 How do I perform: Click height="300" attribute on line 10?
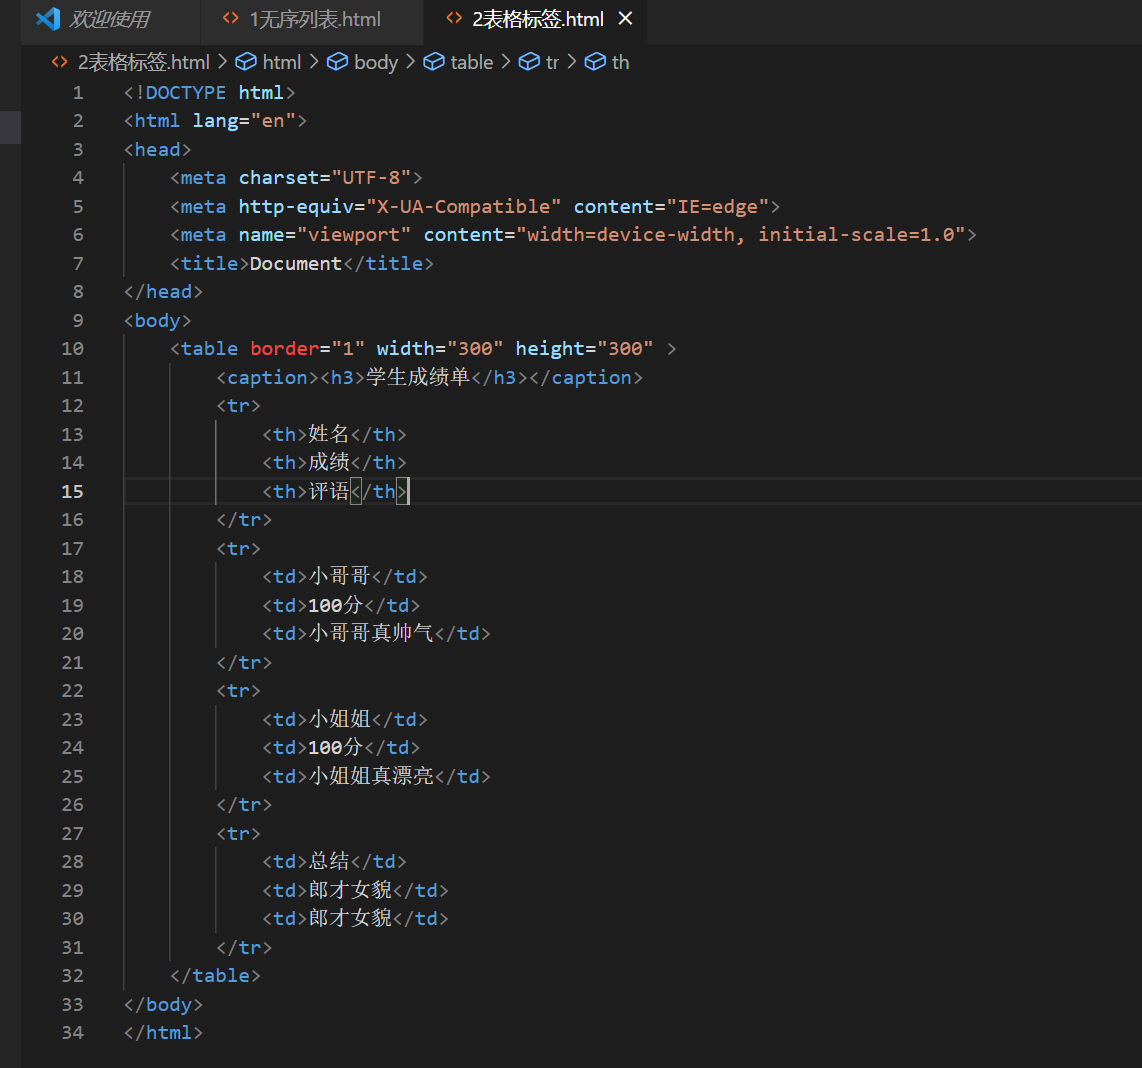[584, 349]
